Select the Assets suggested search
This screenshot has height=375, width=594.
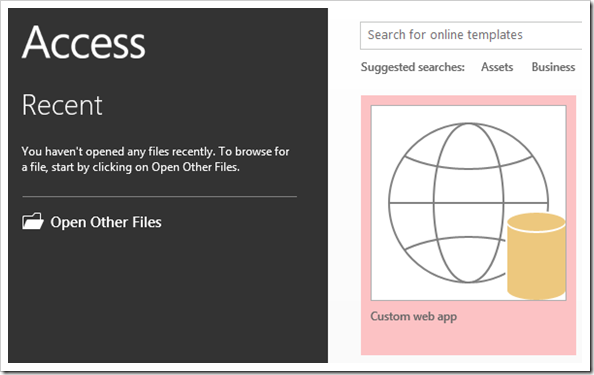(497, 67)
